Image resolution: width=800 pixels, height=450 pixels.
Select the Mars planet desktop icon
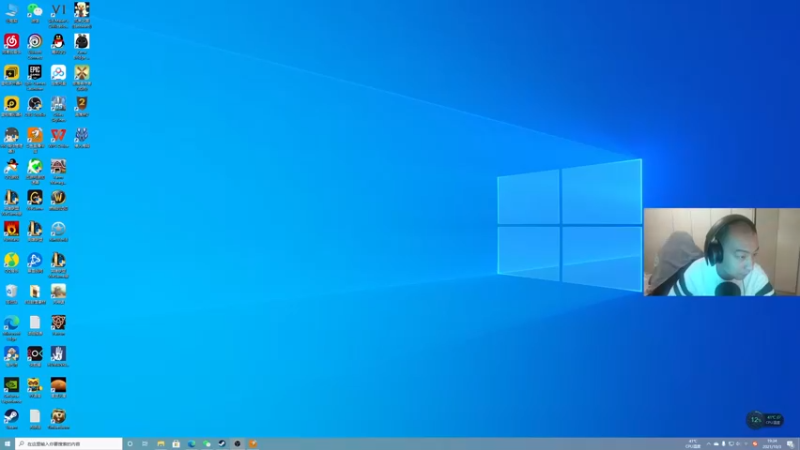point(58,387)
